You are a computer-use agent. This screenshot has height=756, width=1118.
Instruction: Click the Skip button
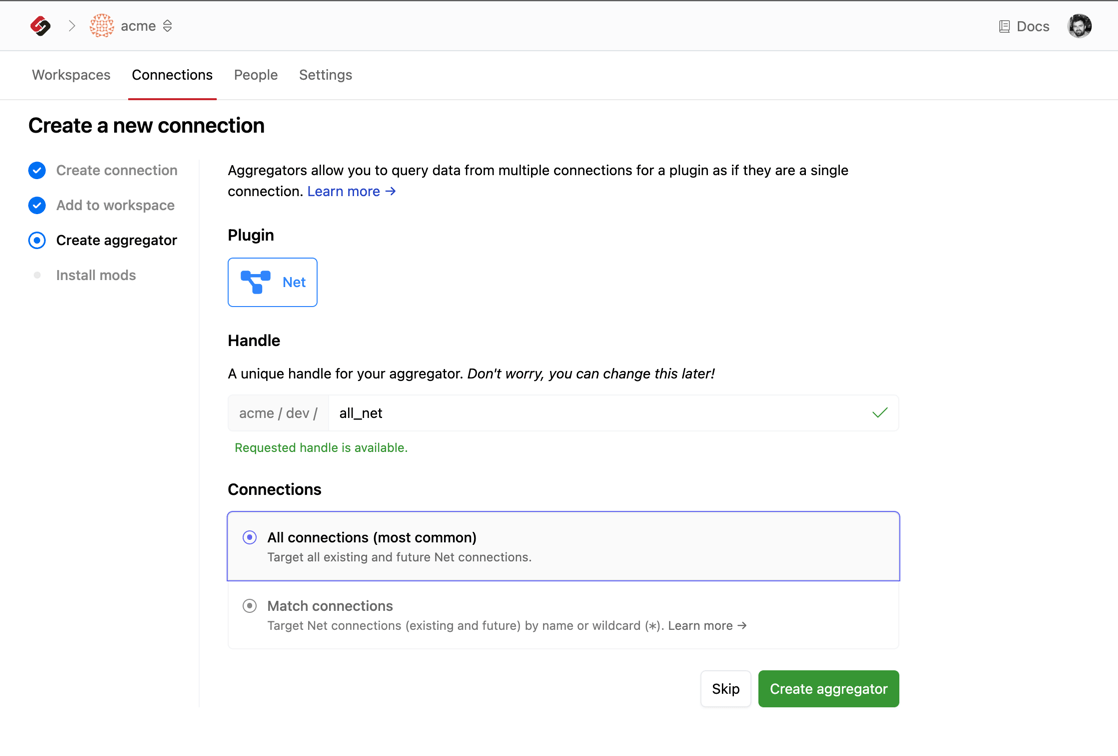(x=725, y=689)
